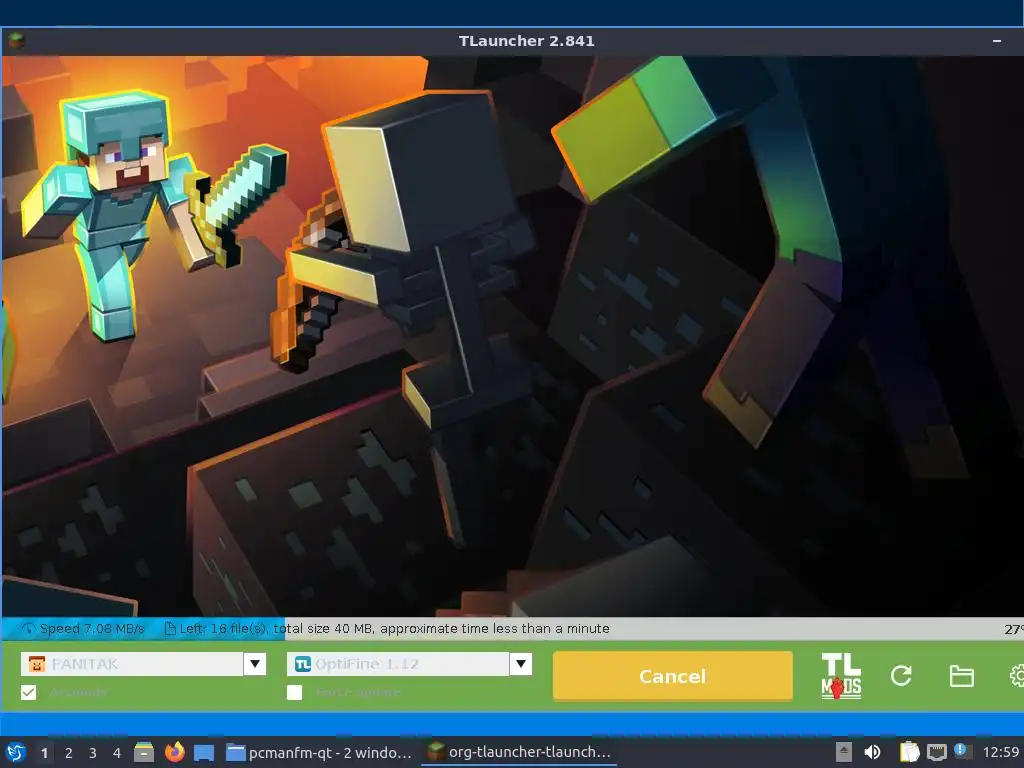
Task: Open the game folder icon
Action: pos(961,676)
